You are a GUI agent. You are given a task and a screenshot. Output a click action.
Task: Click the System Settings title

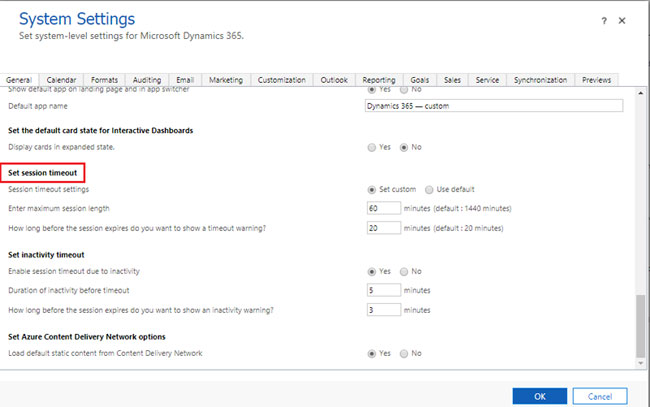coord(77,19)
